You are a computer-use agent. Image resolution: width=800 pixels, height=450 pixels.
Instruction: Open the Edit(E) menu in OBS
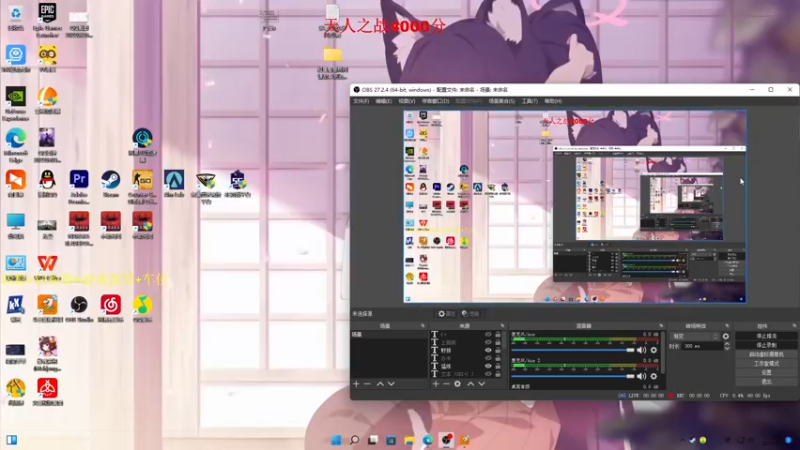[384, 101]
